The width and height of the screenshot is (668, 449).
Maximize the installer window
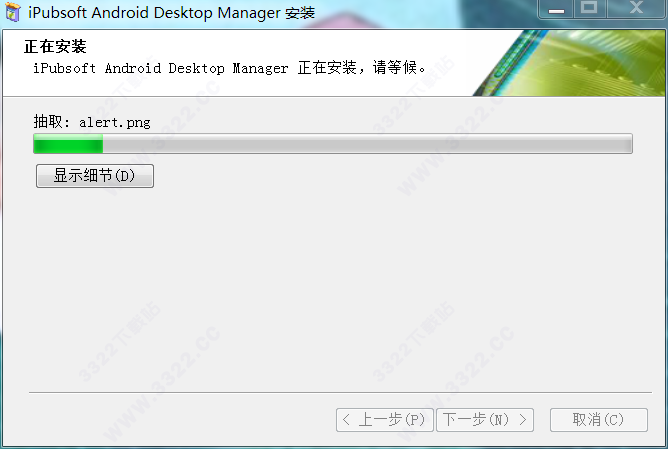pos(589,9)
